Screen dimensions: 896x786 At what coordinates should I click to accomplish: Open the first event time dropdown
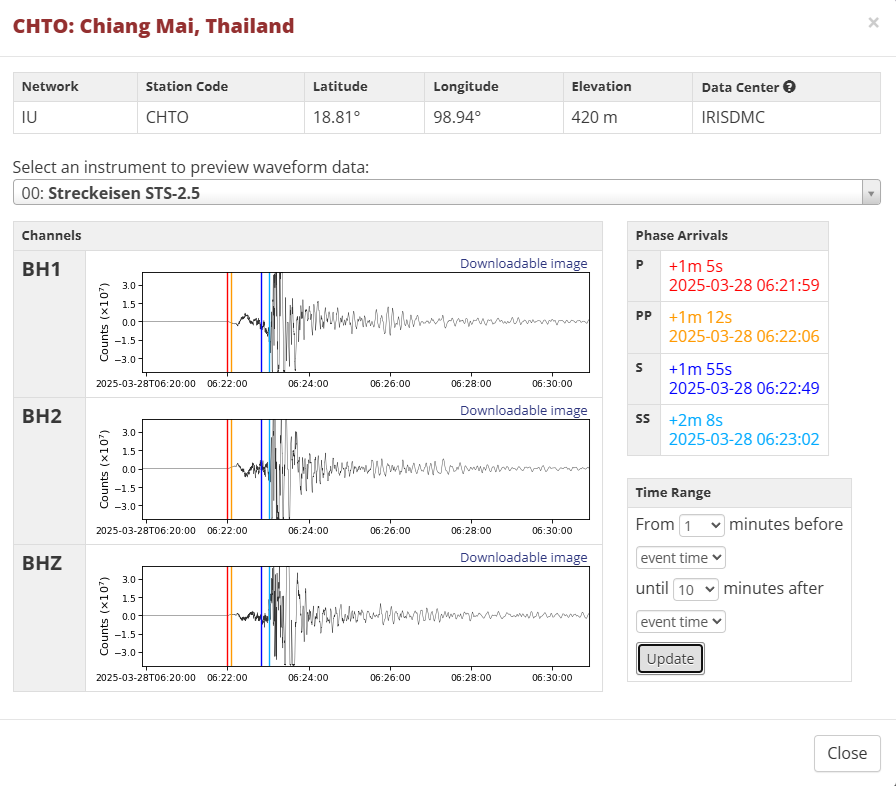tap(680, 557)
